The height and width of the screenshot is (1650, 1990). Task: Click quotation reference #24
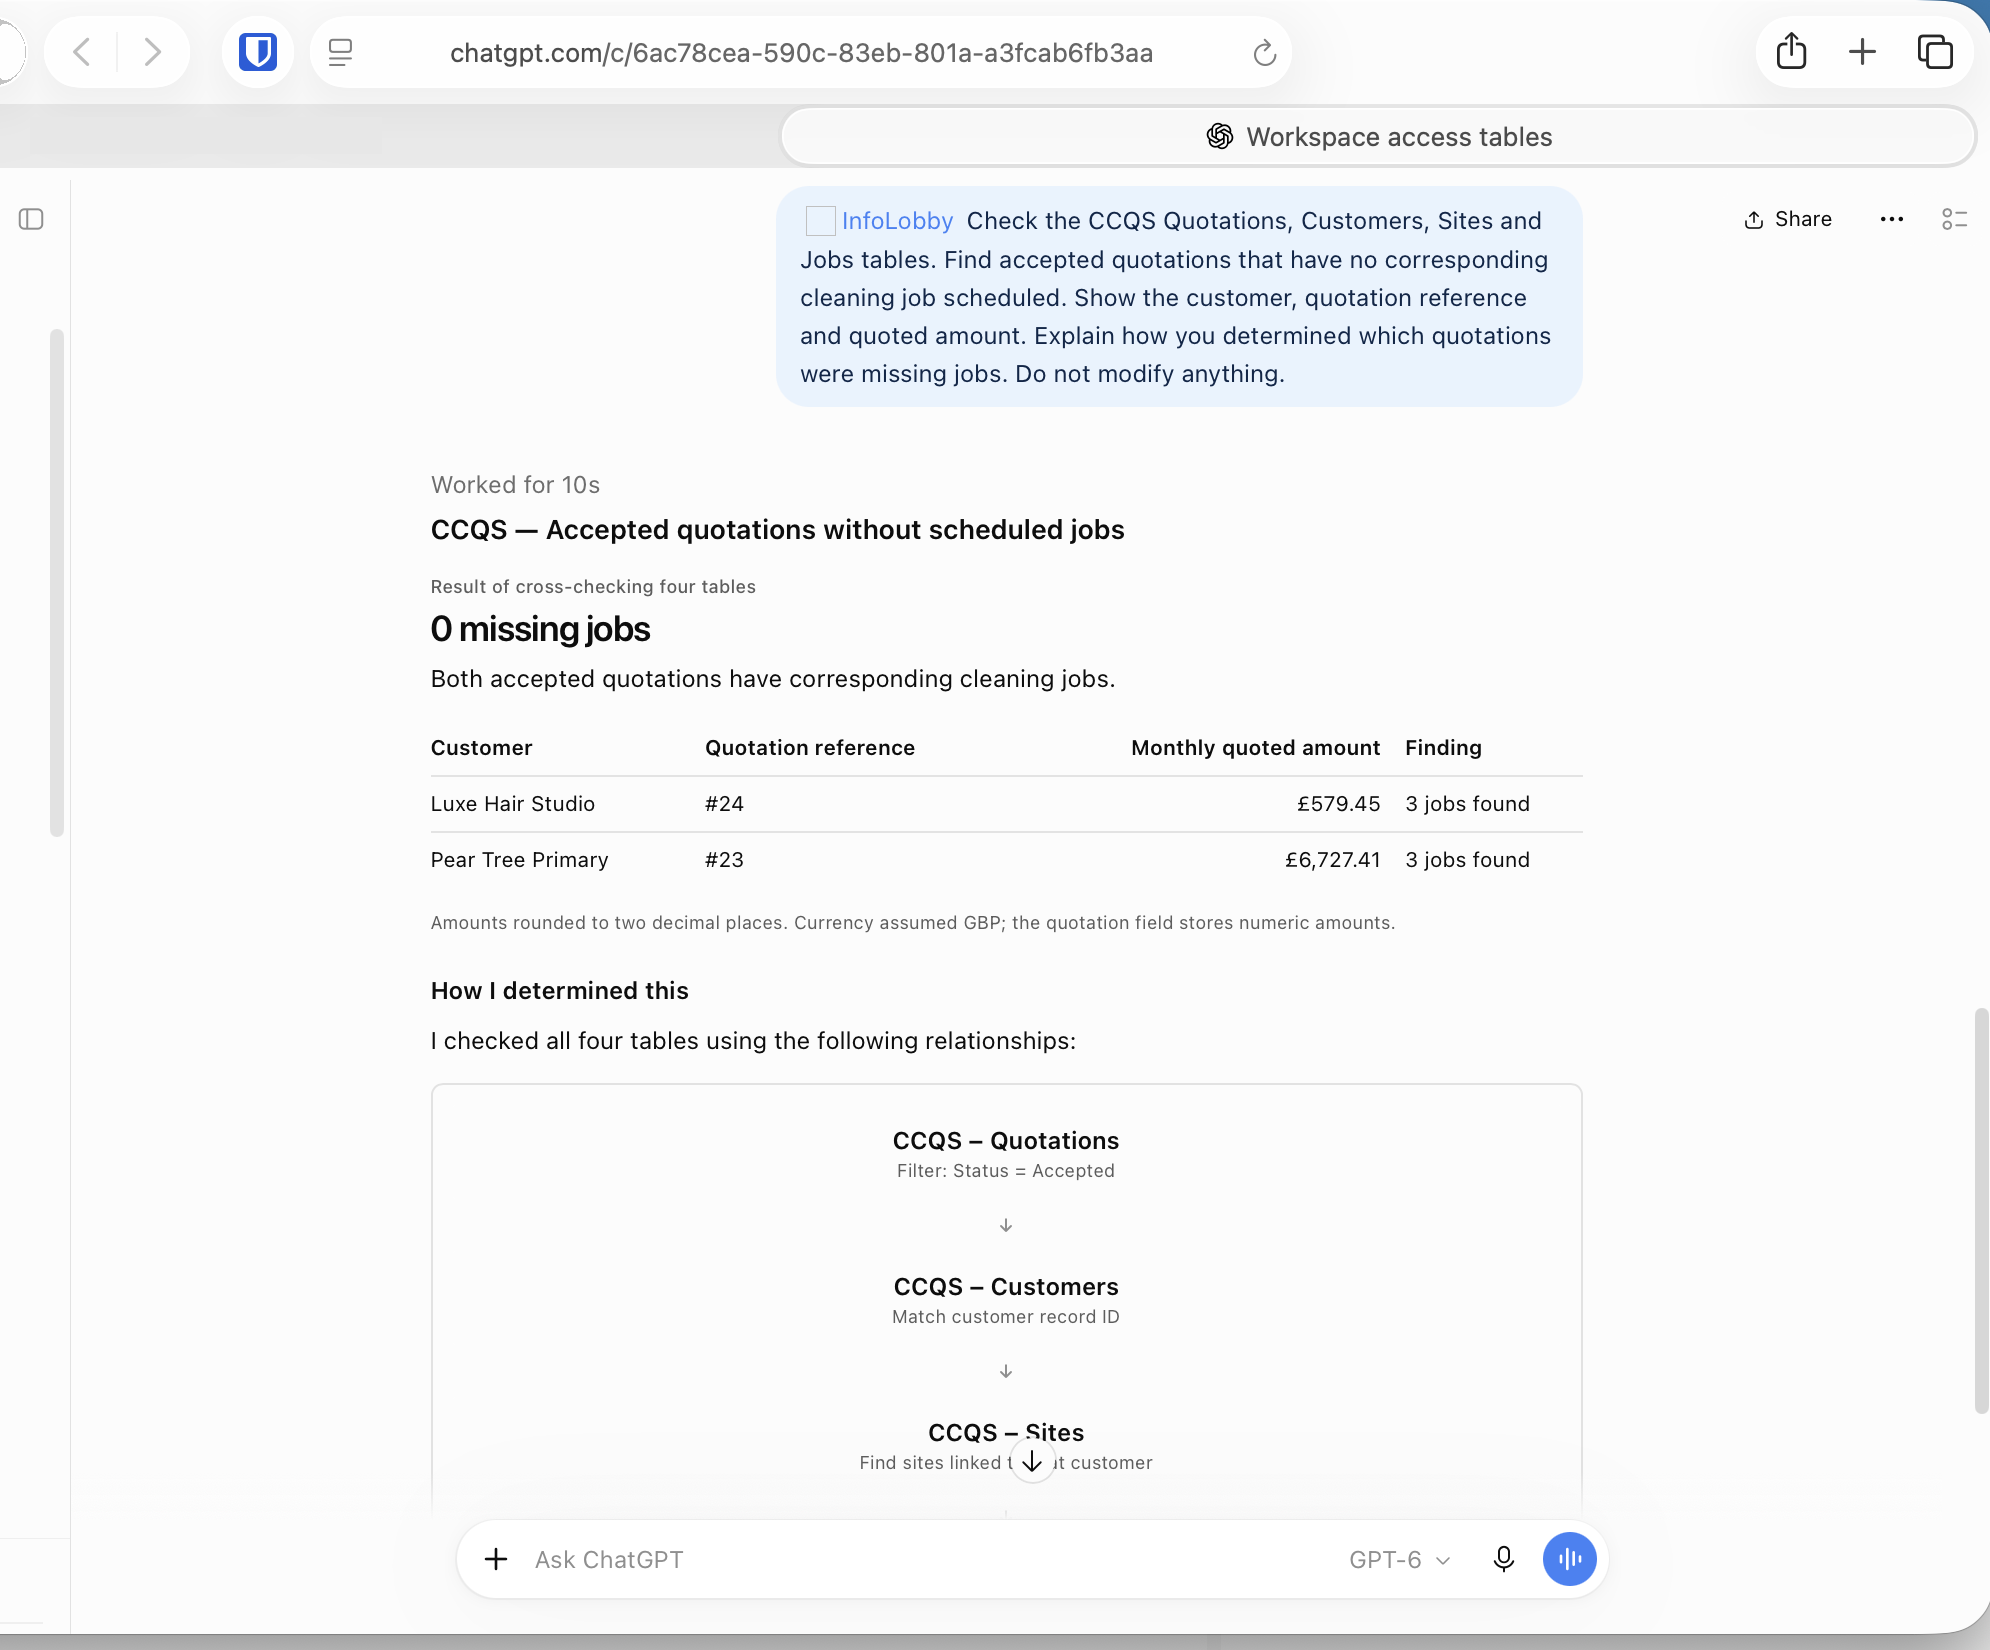[x=724, y=804]
